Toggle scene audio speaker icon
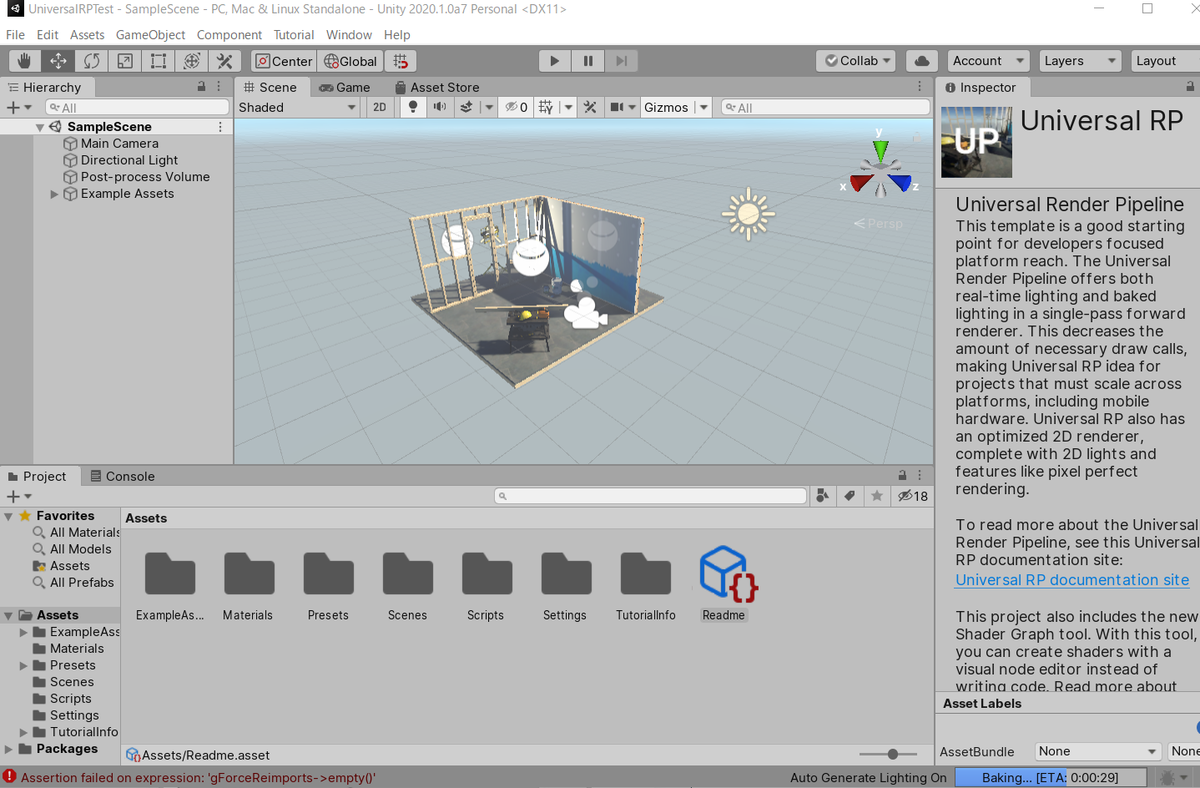This screenshot has width=1200, height=788. (x=439, y=107)
